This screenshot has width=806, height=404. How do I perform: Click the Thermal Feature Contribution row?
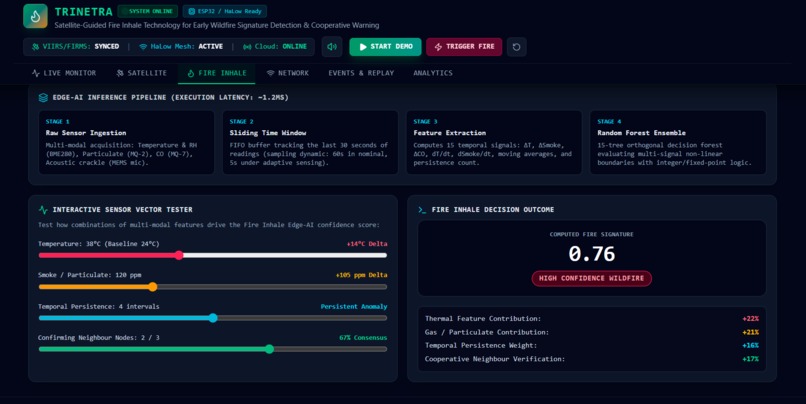pyautogui.click(x=592, y=319)
